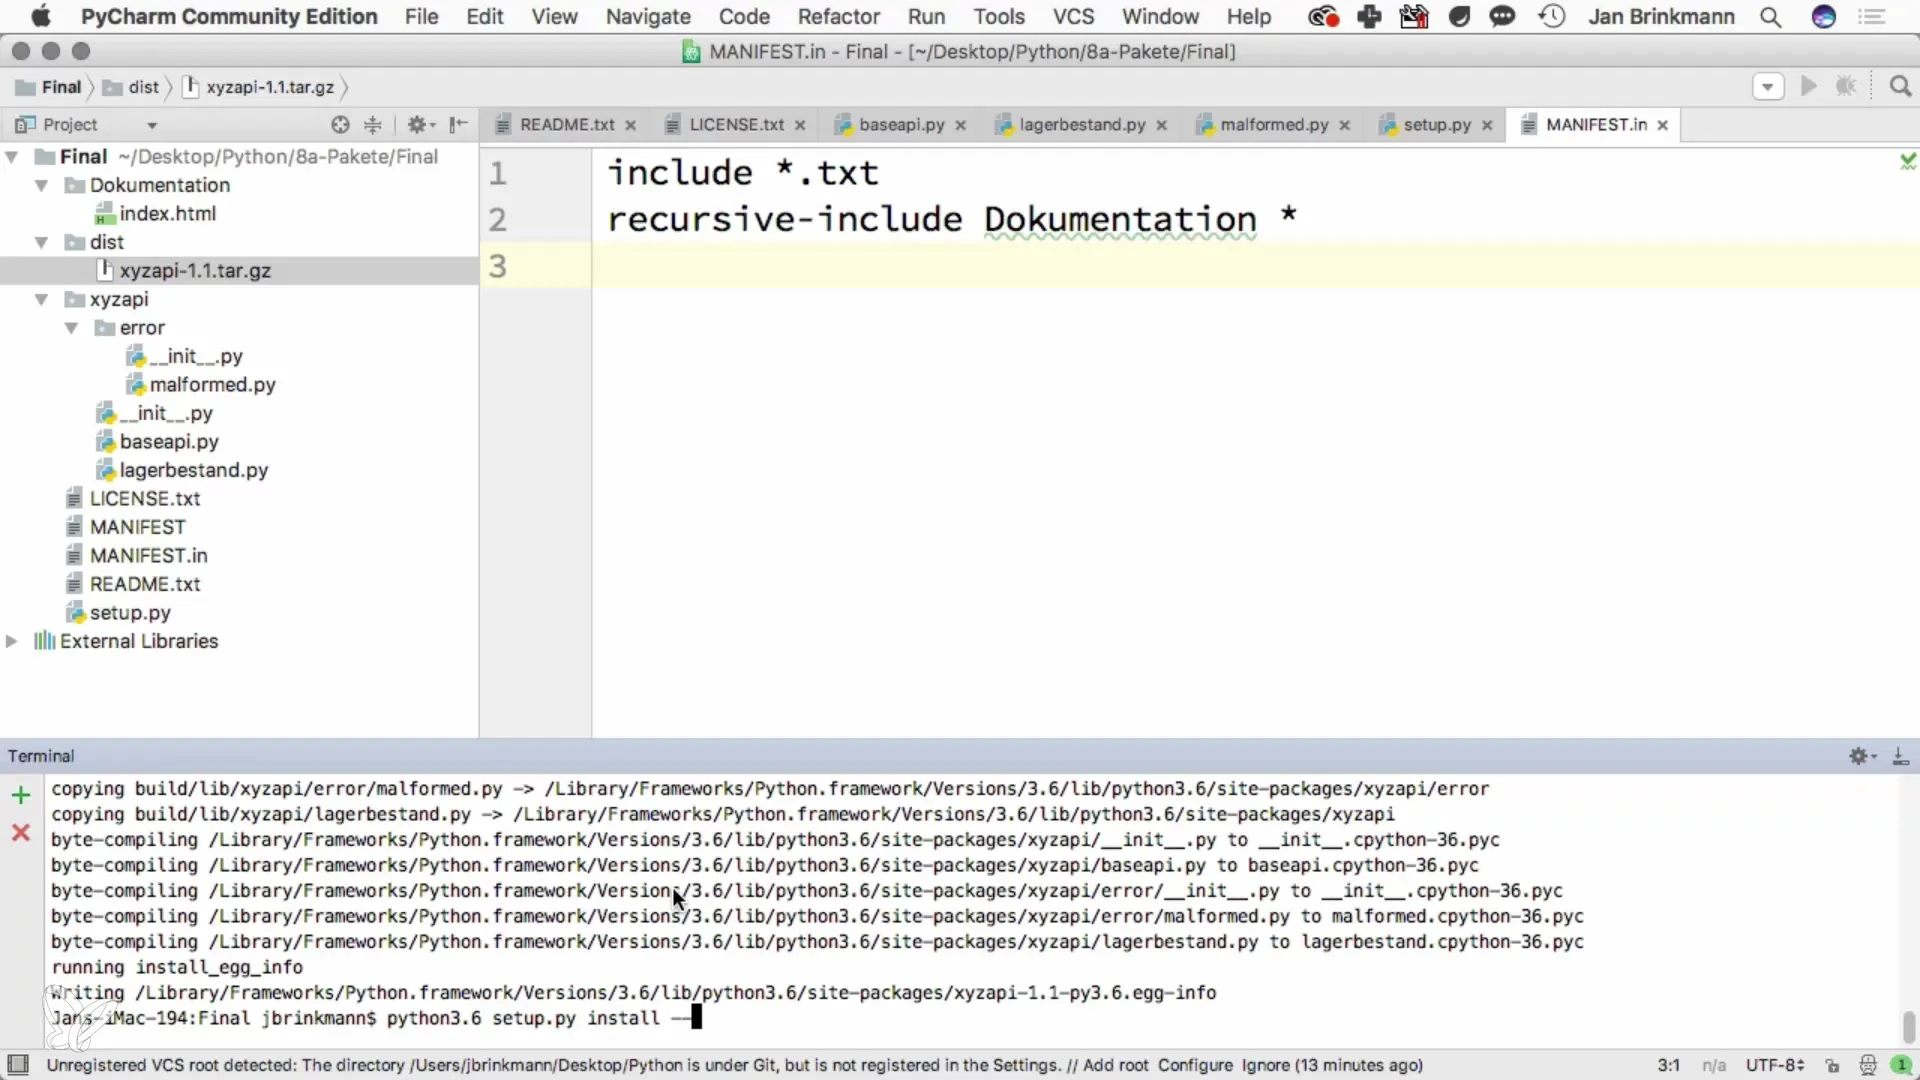Click the Scroll from Source target icon

[340, 124]
